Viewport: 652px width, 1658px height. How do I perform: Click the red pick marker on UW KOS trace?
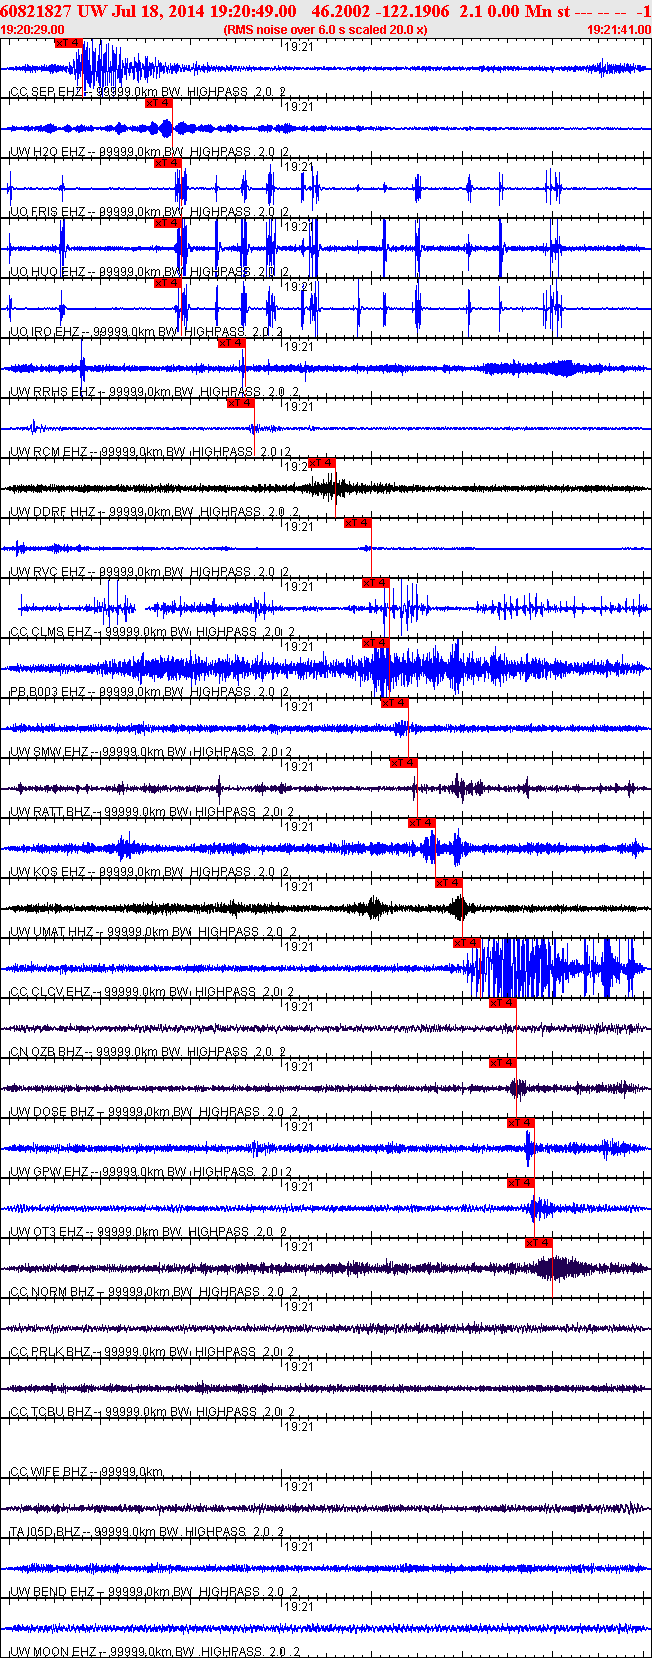point(421,823)
